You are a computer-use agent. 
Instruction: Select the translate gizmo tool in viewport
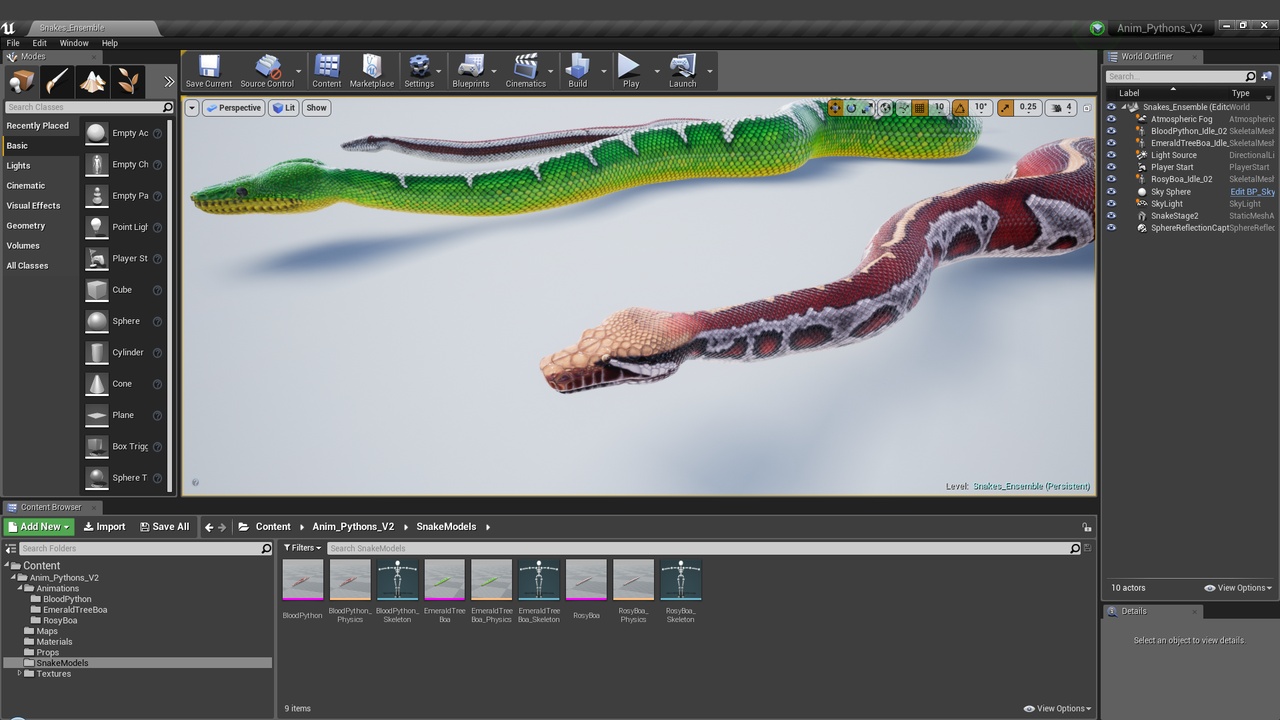click(835, 108)
